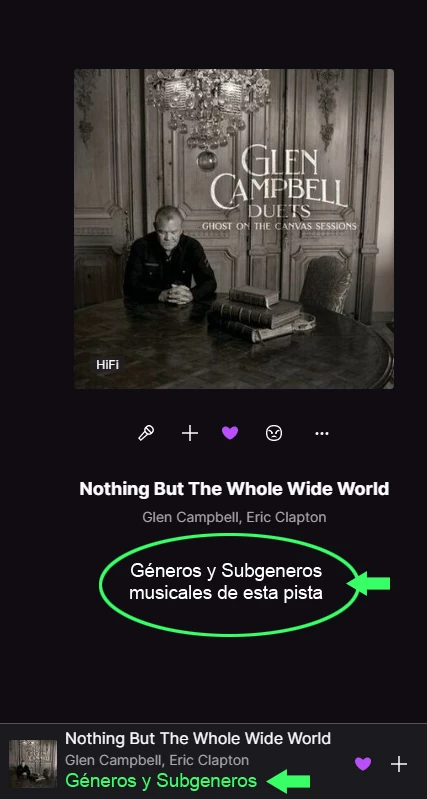Open lyrics with the microphone icon
The image size is (427, 799).
click(146, 433)
